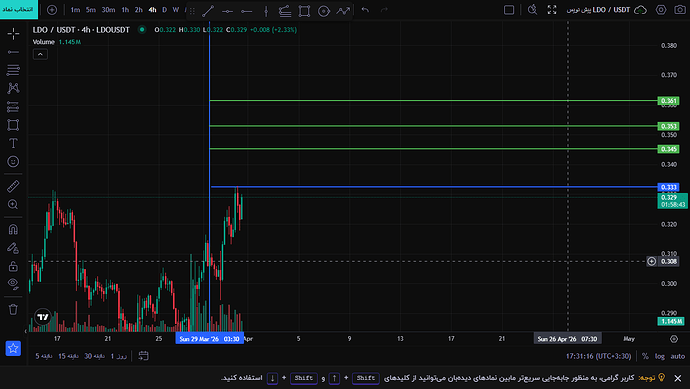Hide all drawings with eye icon

click(13, 284)
